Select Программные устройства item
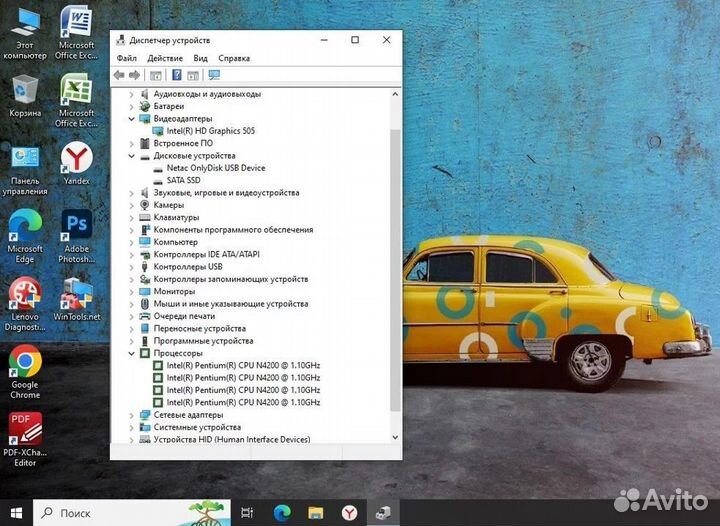720x526 pixels. [203, 341]
